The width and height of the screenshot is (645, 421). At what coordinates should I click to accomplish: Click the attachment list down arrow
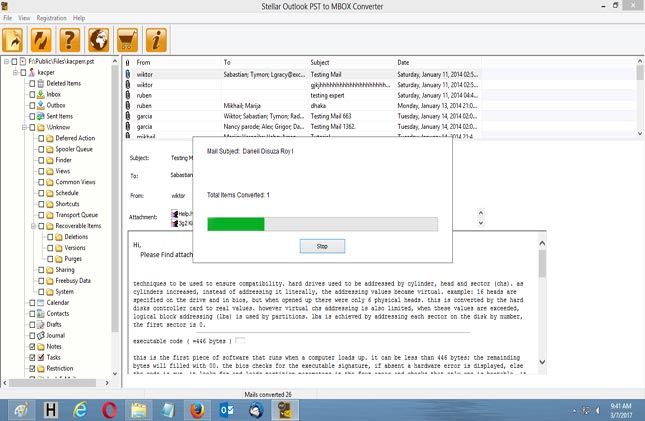pos(480,223)
